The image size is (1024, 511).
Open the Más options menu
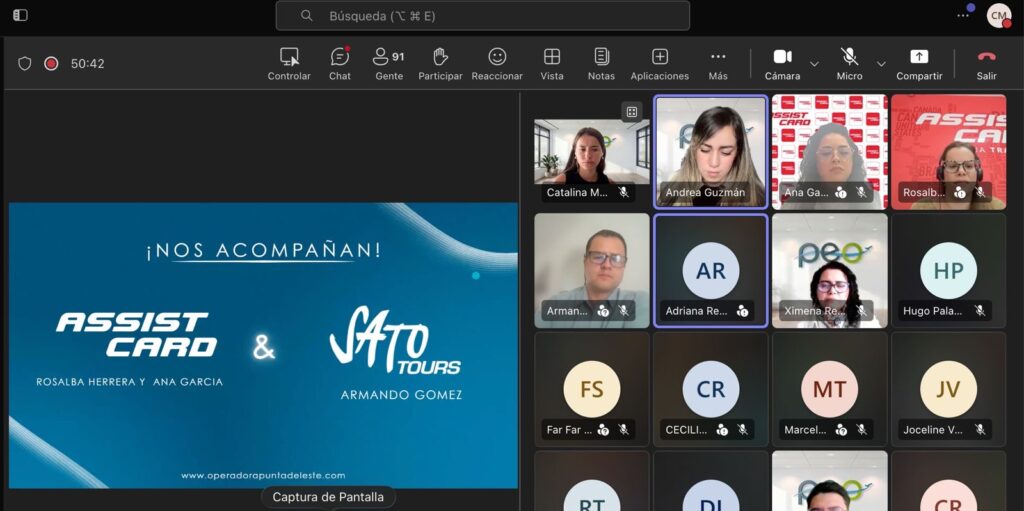click(718, 64)
